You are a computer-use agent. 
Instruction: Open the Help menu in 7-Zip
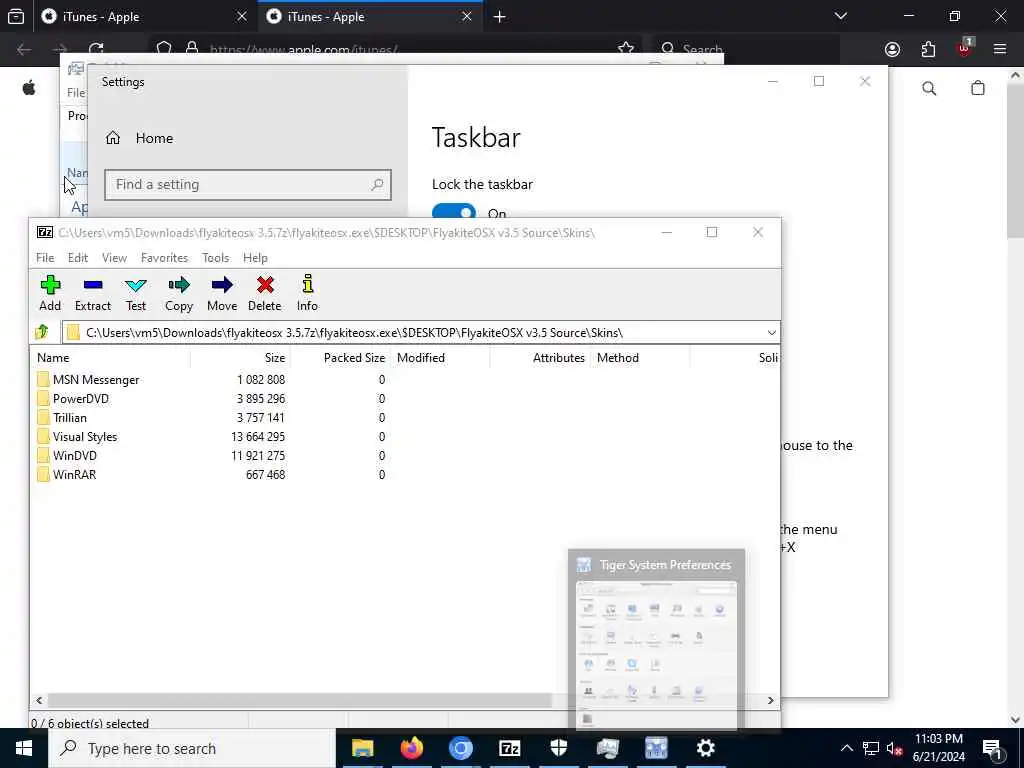pos(255,258)
